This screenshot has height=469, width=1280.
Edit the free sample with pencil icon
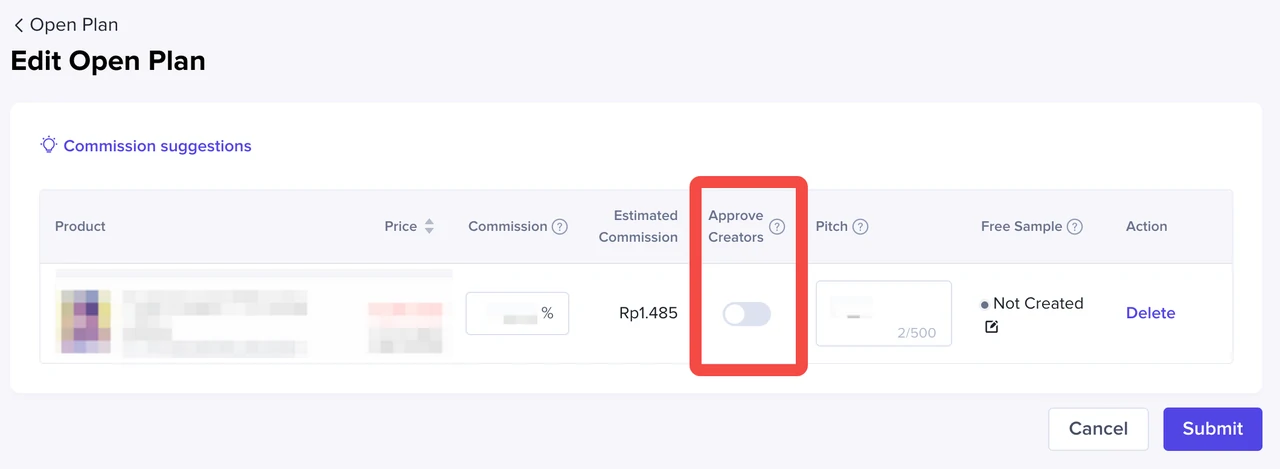click(x=991, y=327)
